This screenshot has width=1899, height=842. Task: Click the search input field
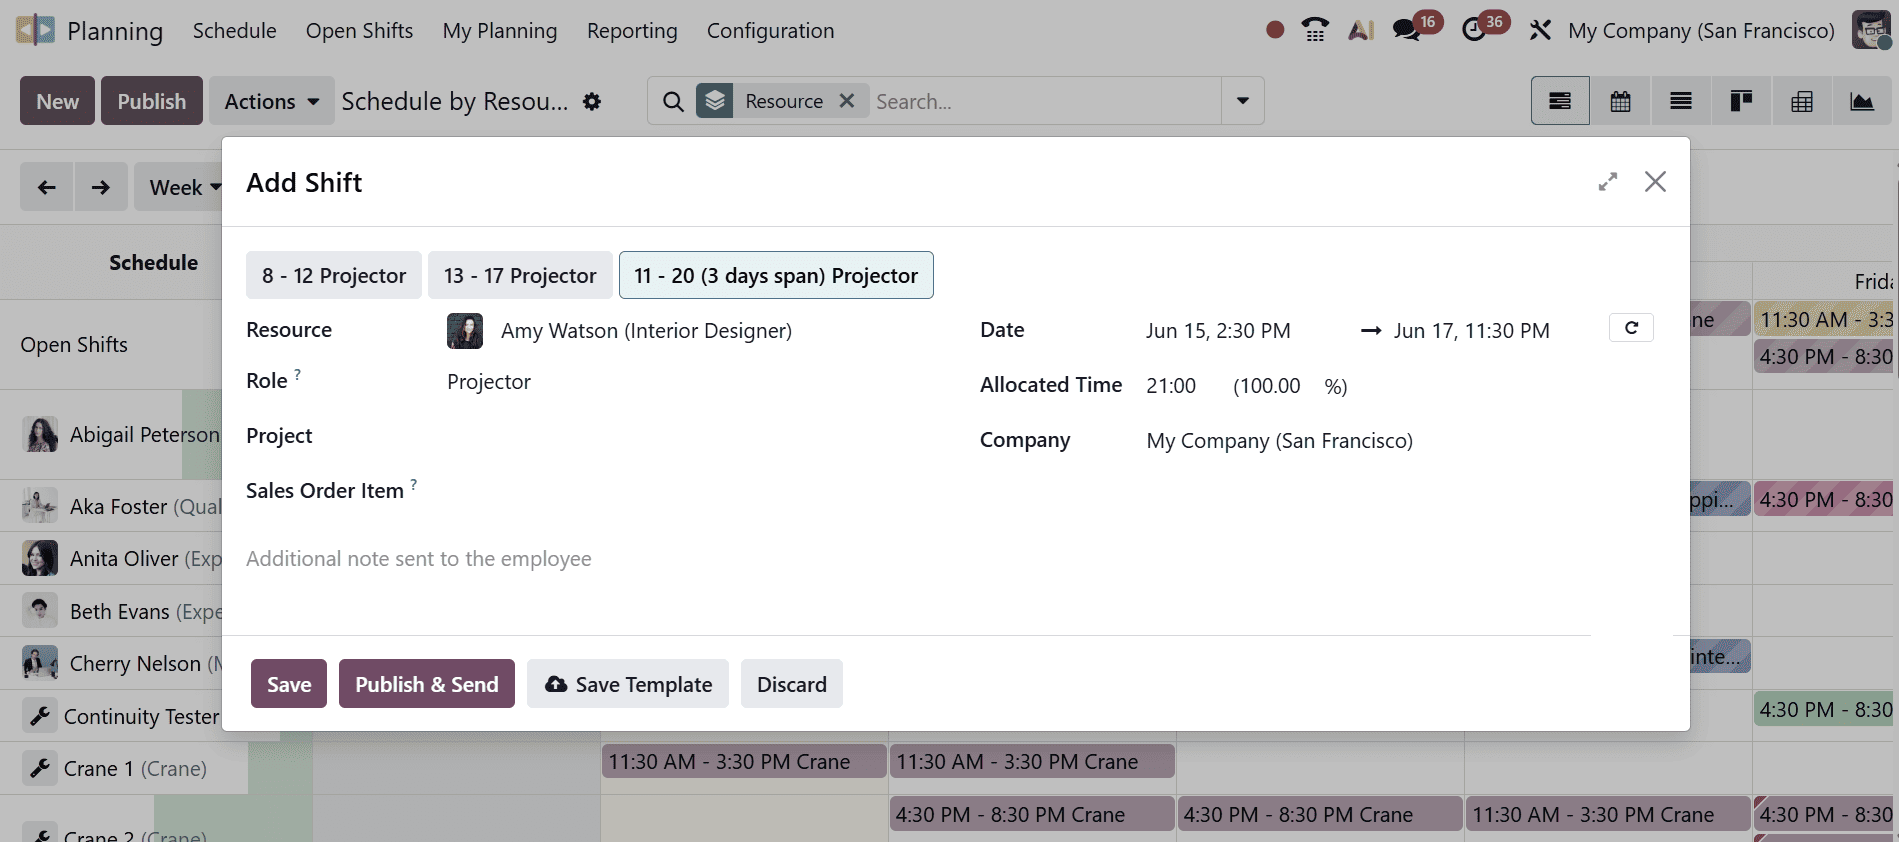1045,101
